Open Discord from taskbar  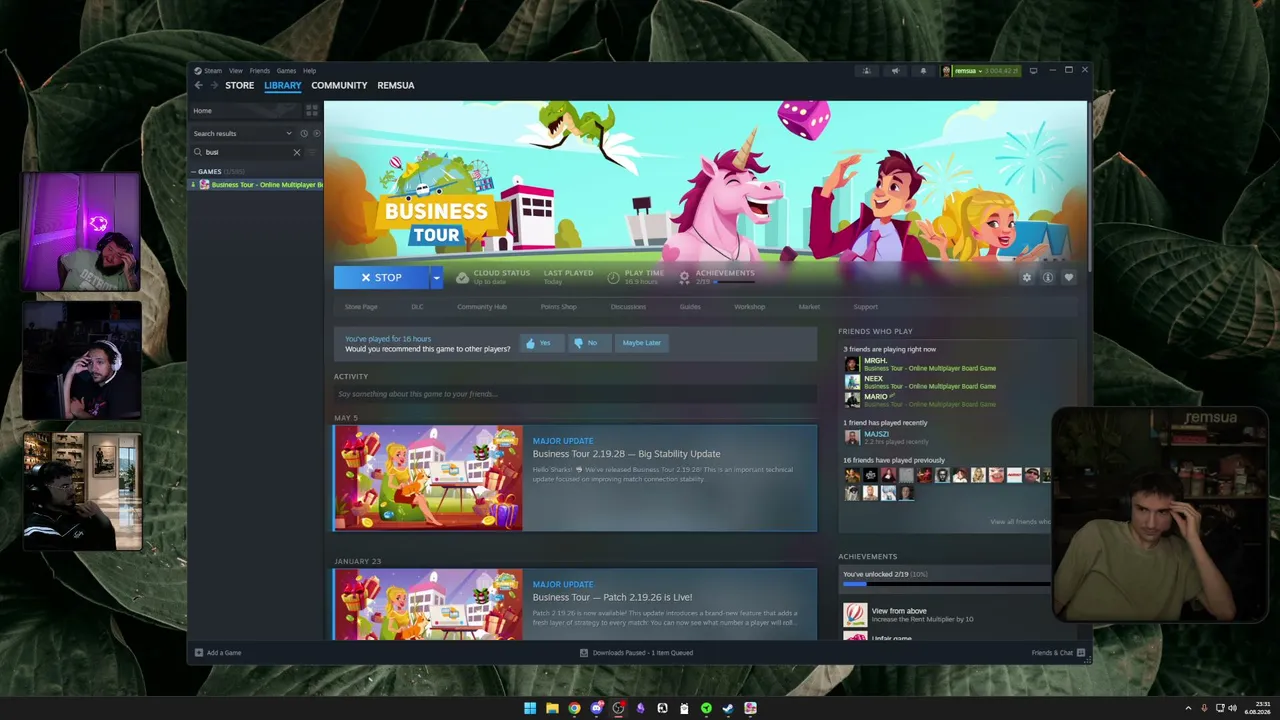point(596,708)
